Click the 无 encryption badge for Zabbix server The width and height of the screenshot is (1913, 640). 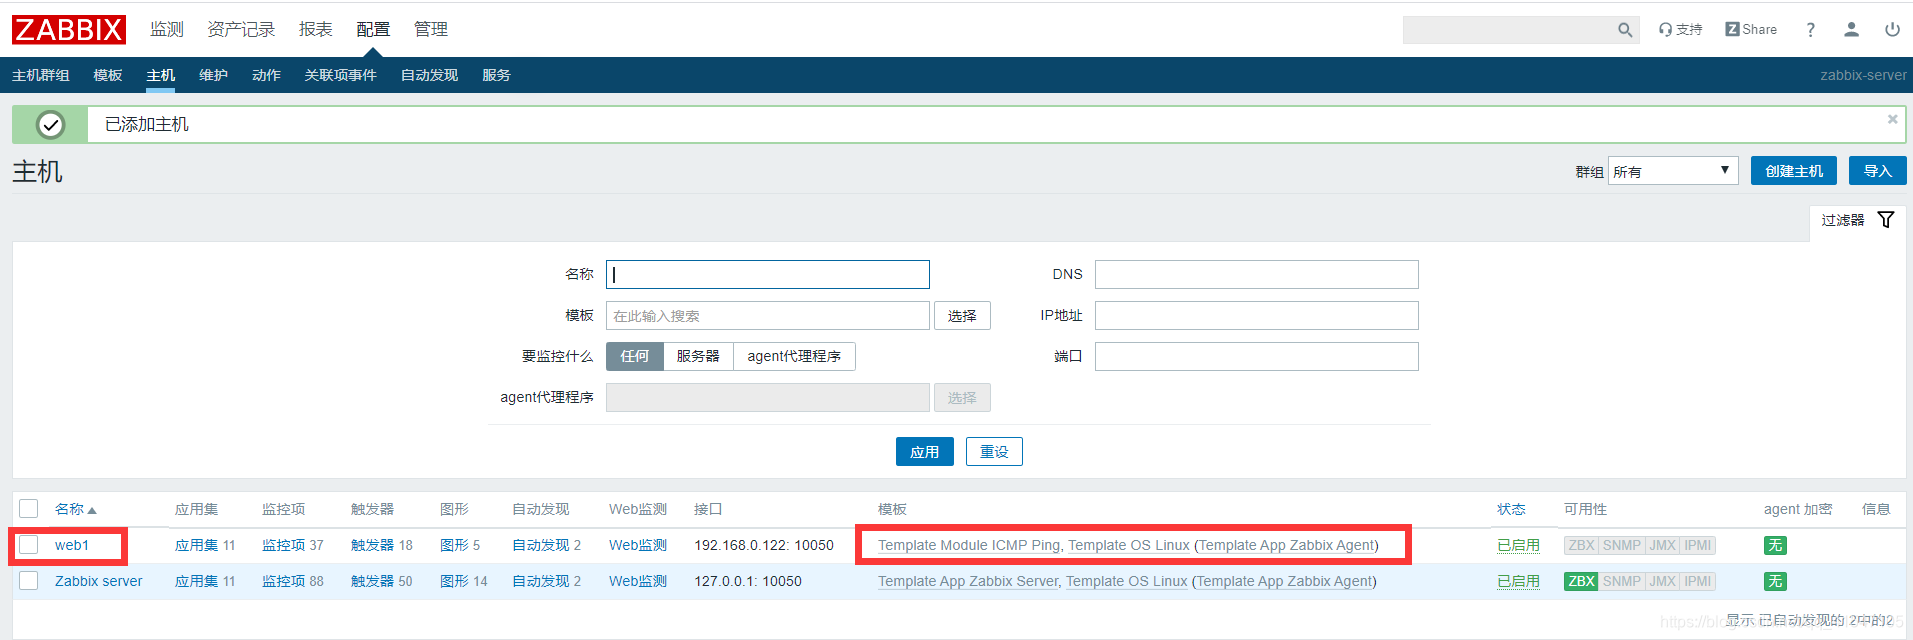point(1775,581)
